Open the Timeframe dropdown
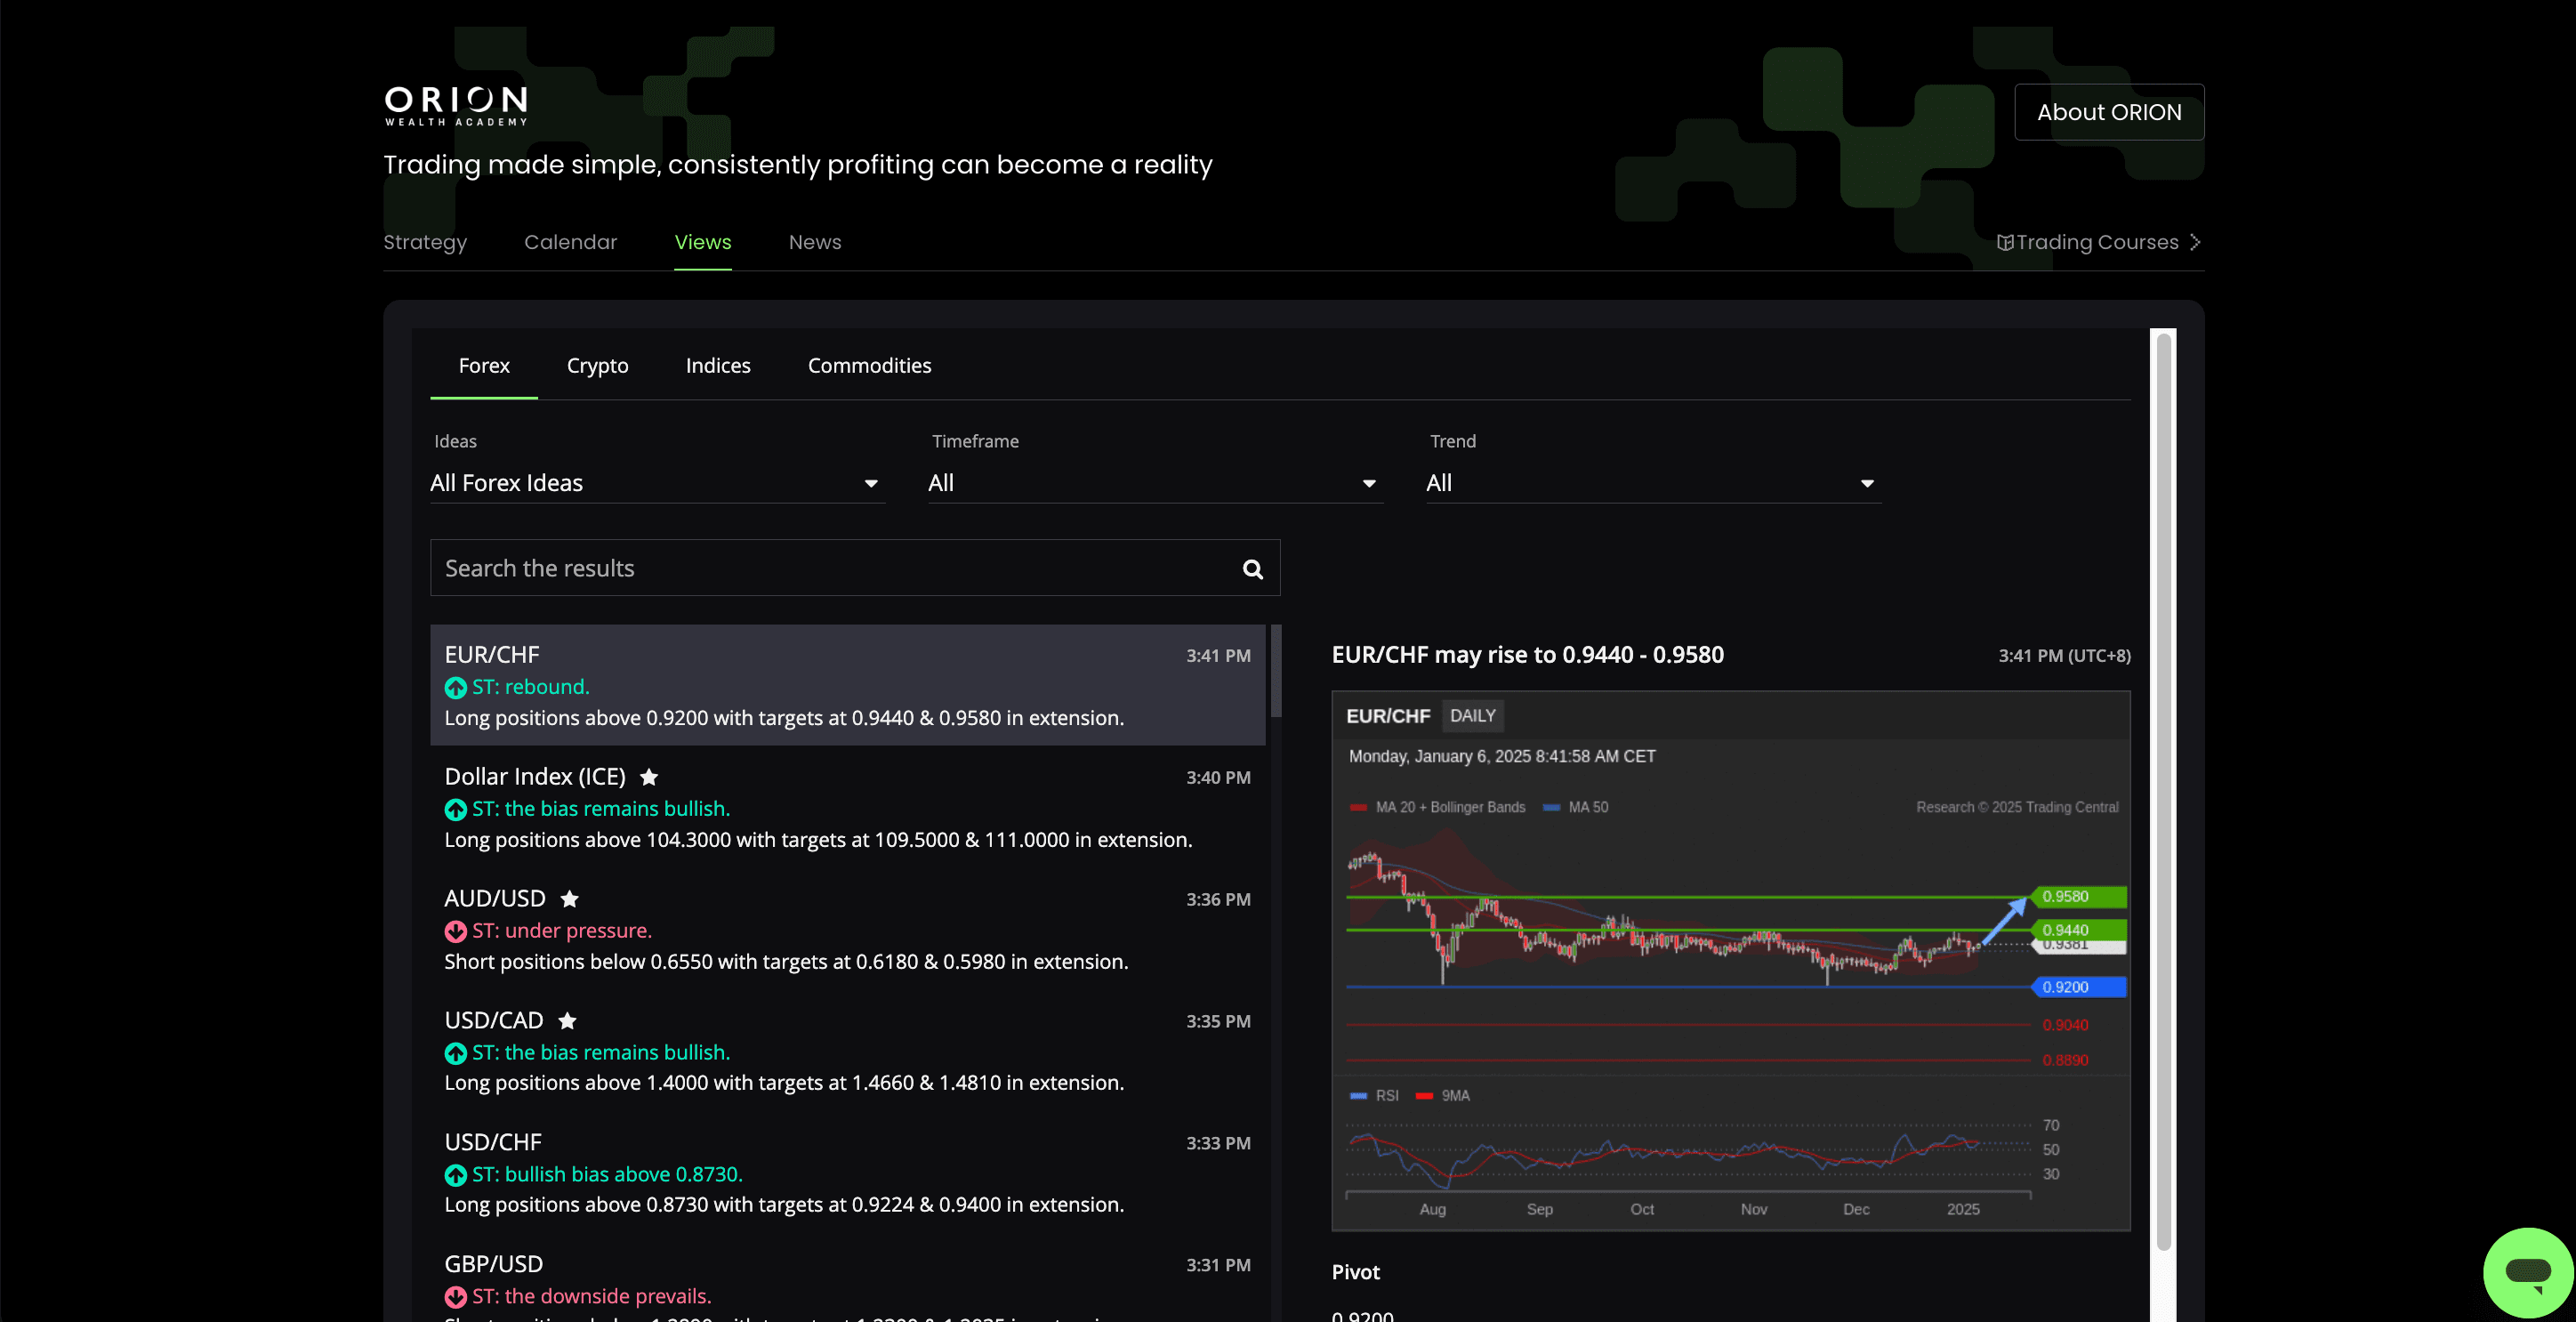Viewport: 2576px width, 1322px height. pos(1155,483)
